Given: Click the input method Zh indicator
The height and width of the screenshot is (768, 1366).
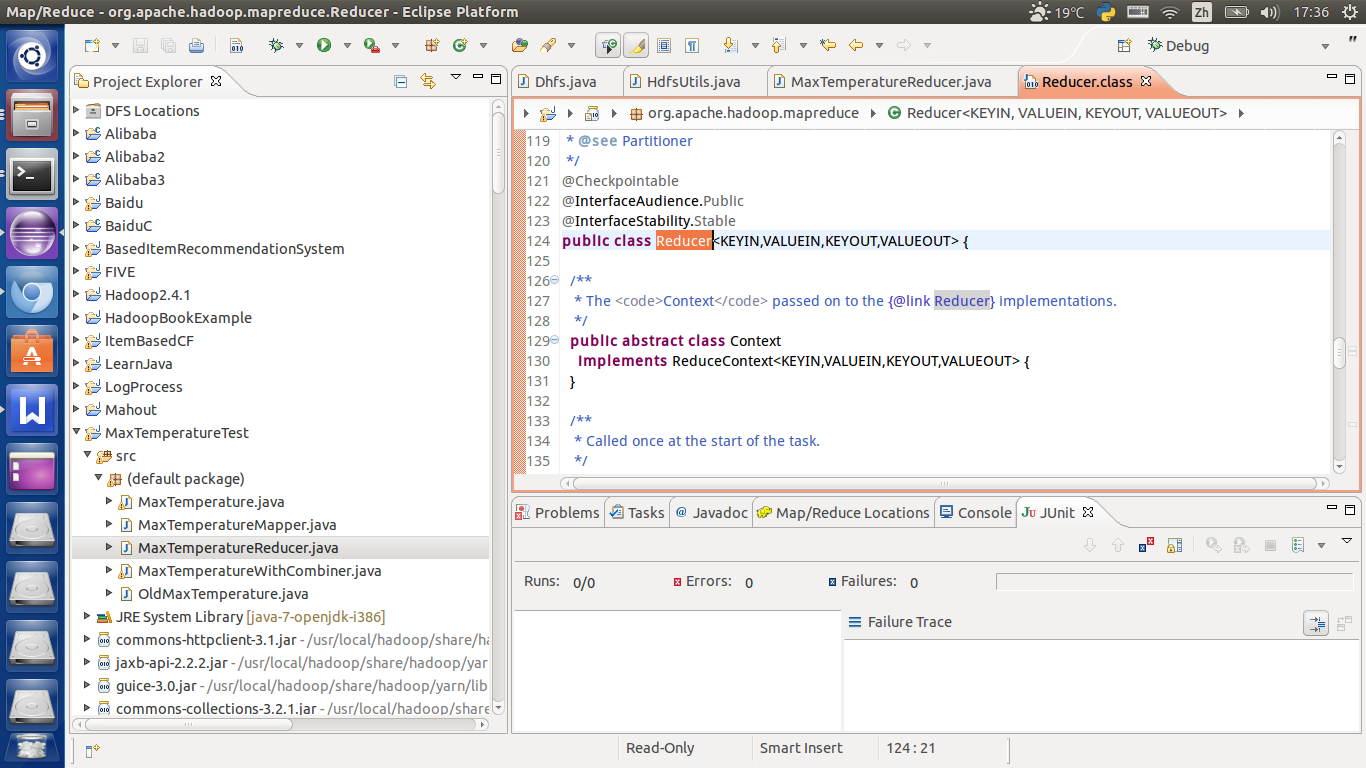Looking at the screenshot, I should [1202, 12].
